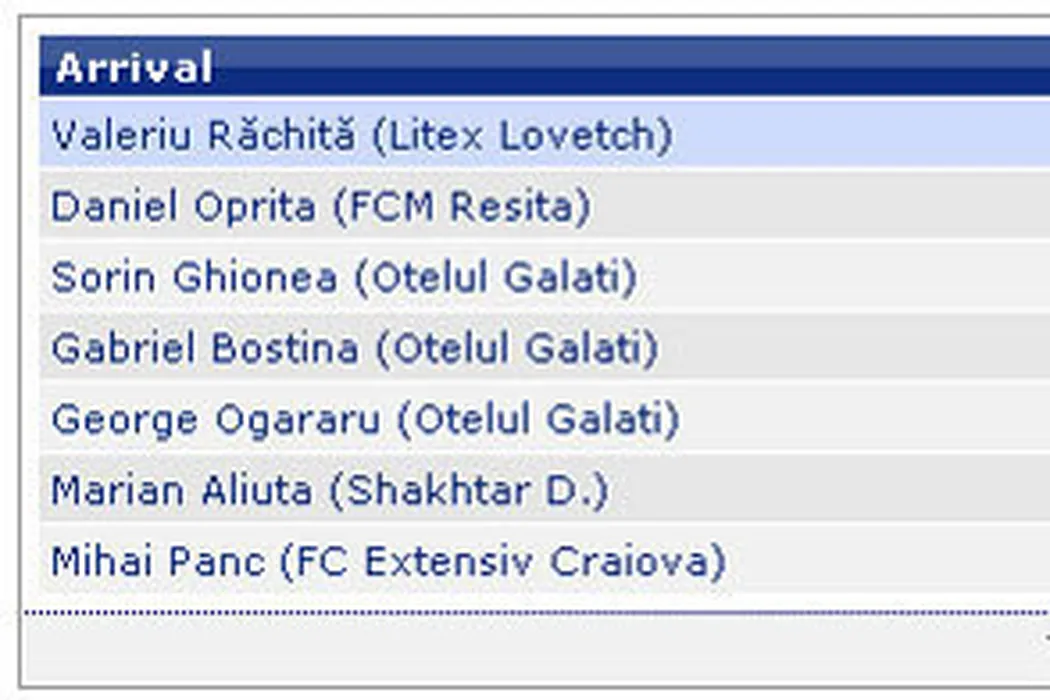Click Litex Lovetch club text
This screenshot has width=1050, height=700.
[x=521, y=135]
